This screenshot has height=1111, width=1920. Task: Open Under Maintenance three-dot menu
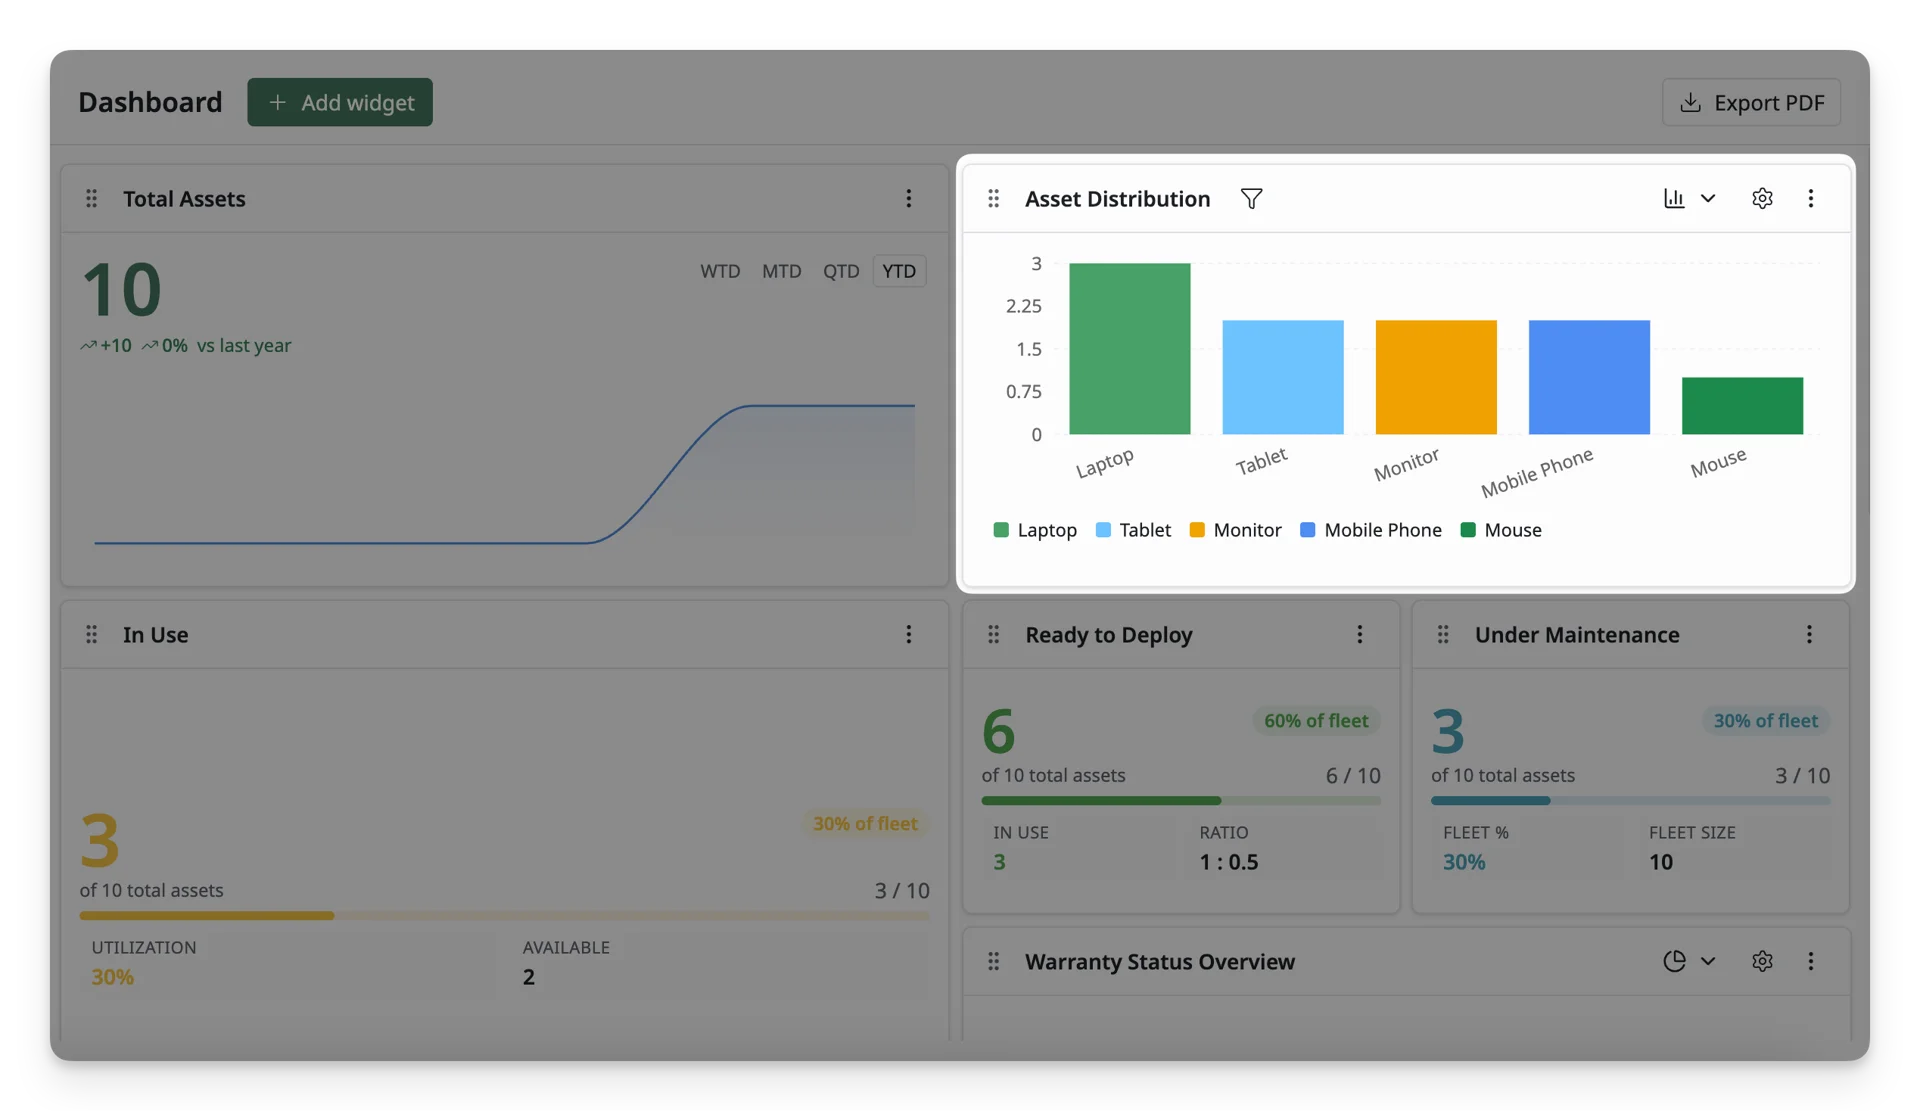(1809, 635)
